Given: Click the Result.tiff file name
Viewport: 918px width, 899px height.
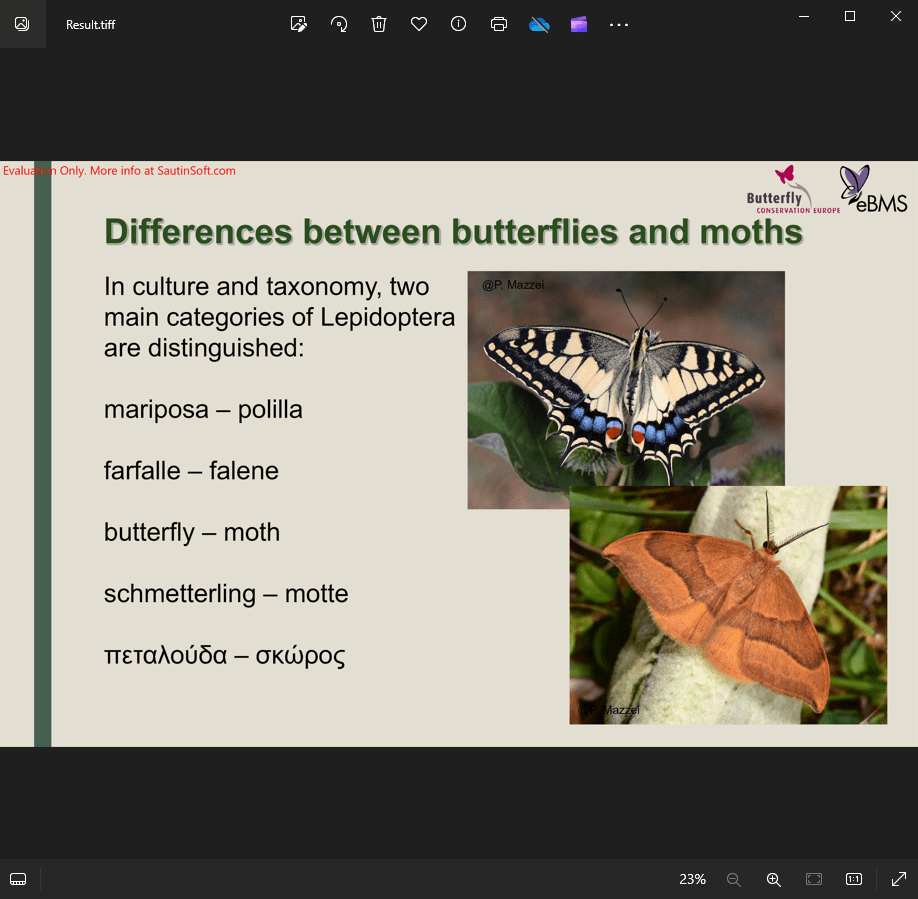Looking at the screenshot, I should (91, 24).
